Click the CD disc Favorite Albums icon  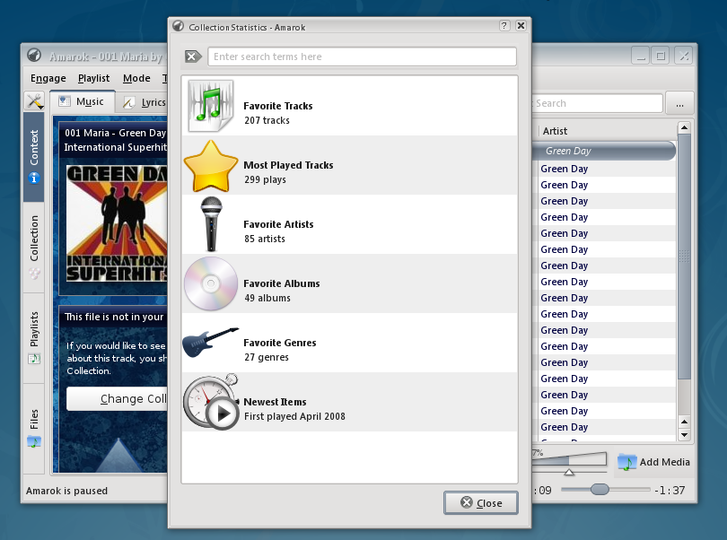tap(211, 283)
